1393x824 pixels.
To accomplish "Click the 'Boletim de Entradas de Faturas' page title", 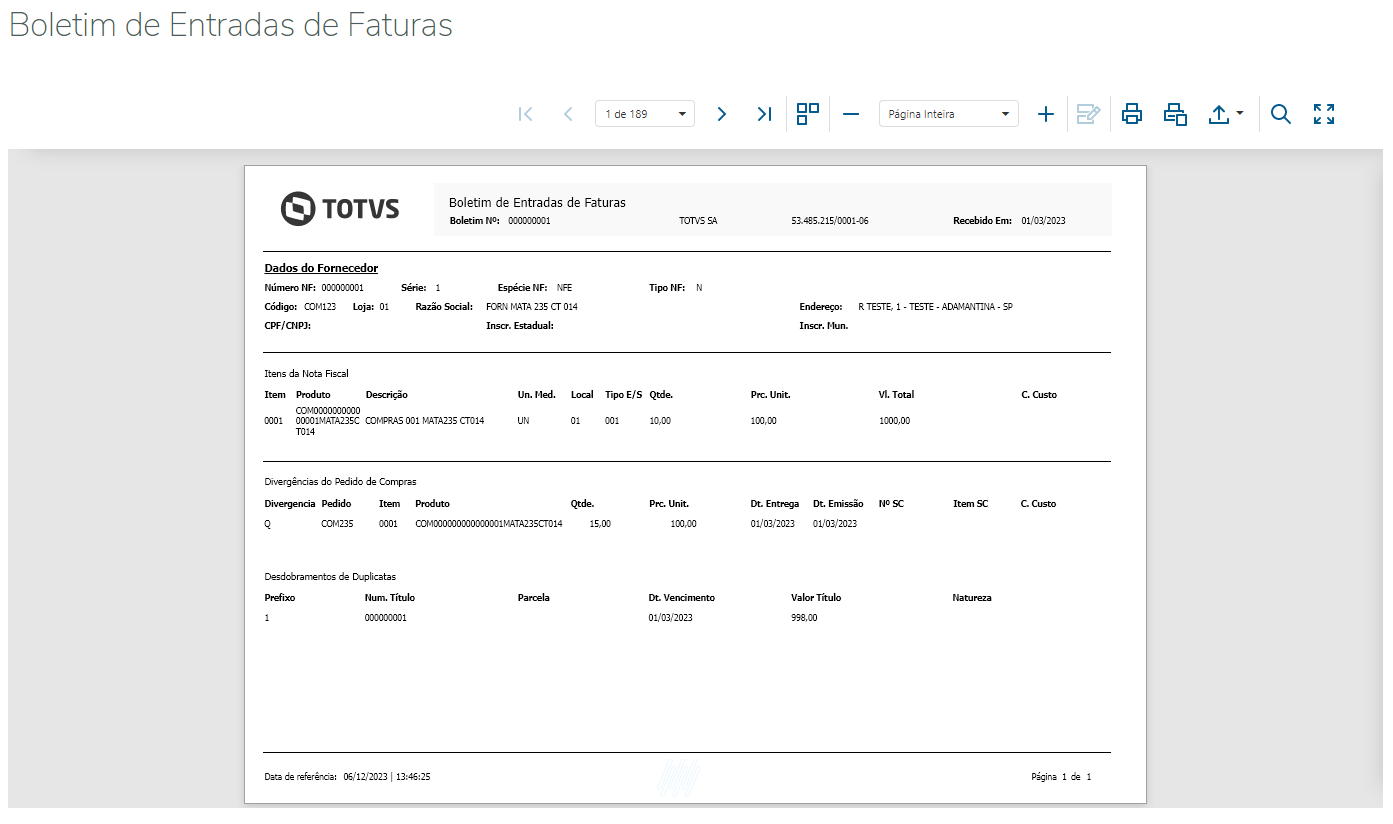I will point(231,25).
